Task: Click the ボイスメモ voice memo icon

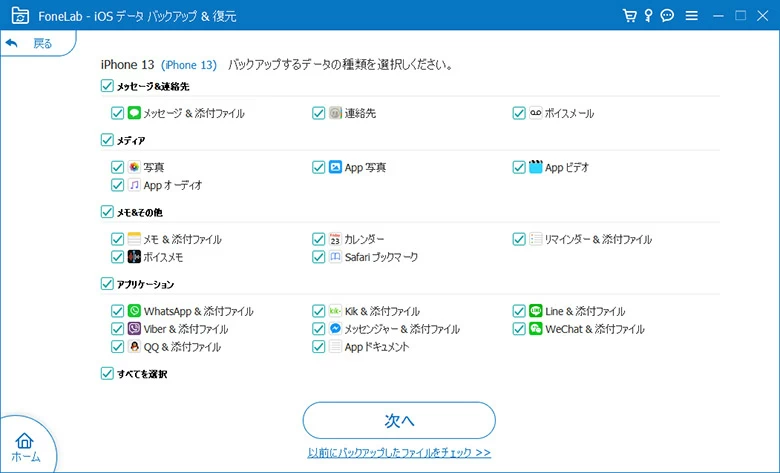Action: point(134,257)
